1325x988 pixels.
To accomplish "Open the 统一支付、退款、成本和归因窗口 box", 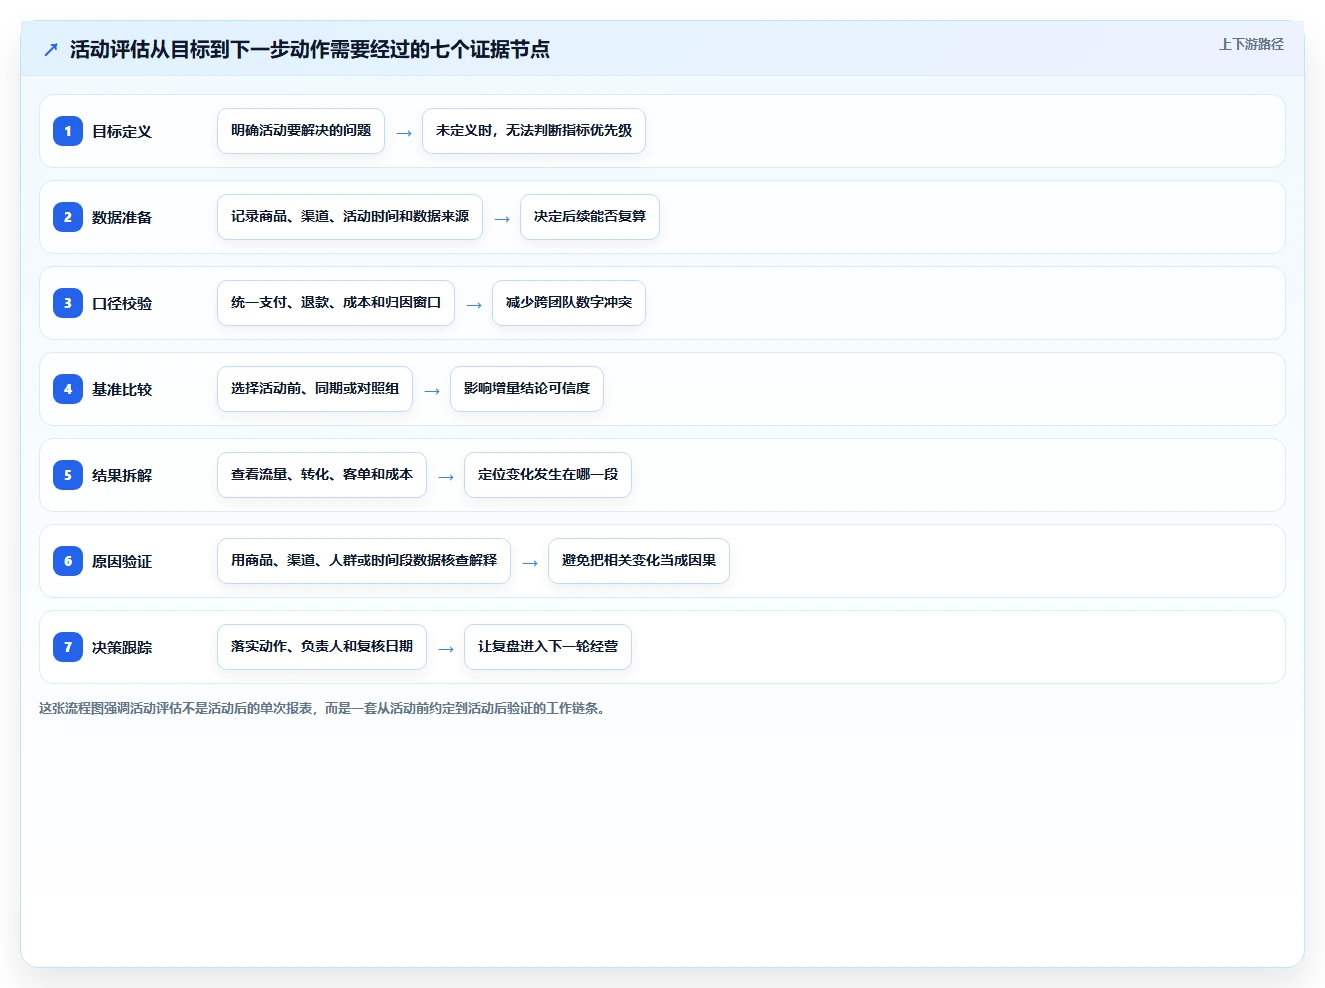I will [x=336, y=303].
